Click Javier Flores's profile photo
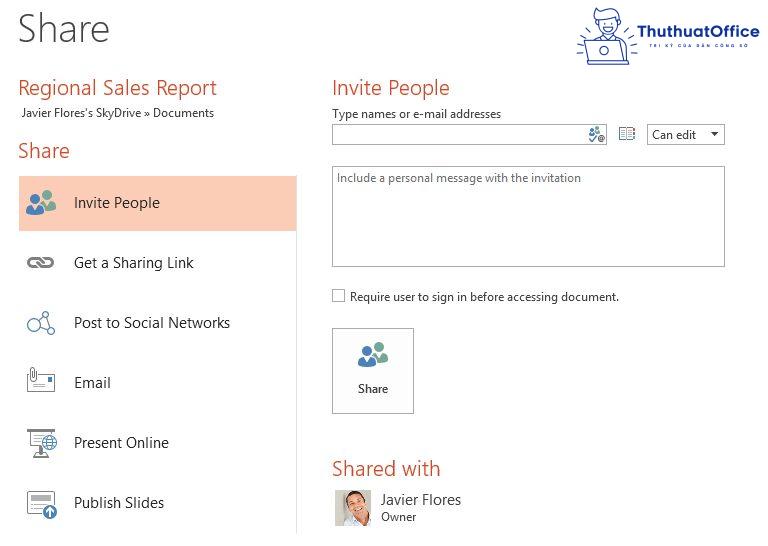 (353, 507)
